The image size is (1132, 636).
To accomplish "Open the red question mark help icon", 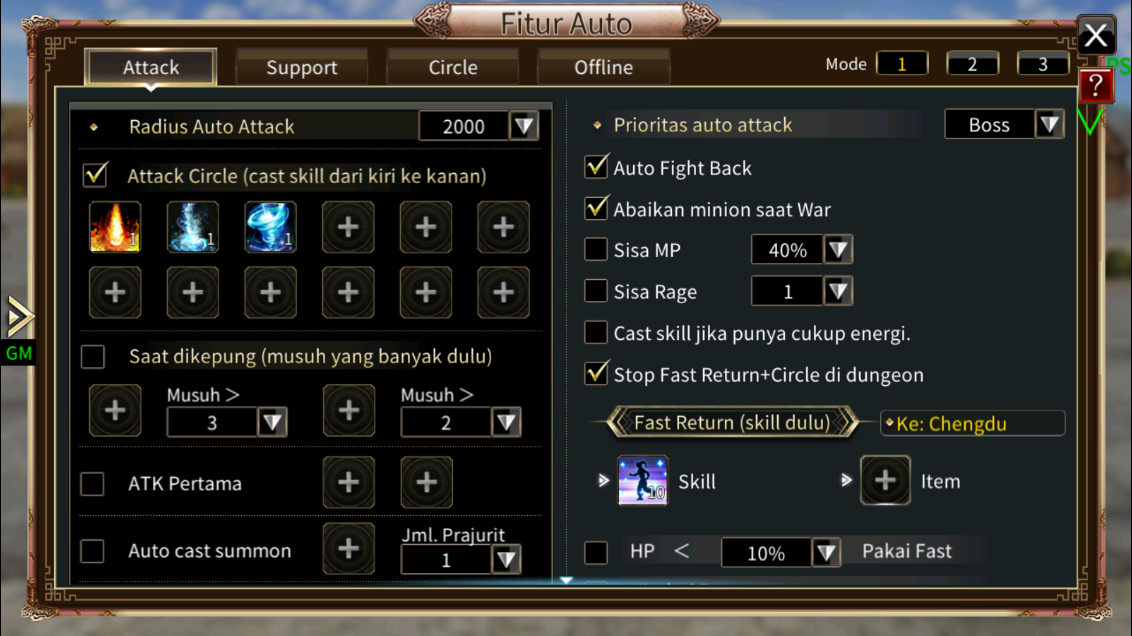I will 1095,87.
